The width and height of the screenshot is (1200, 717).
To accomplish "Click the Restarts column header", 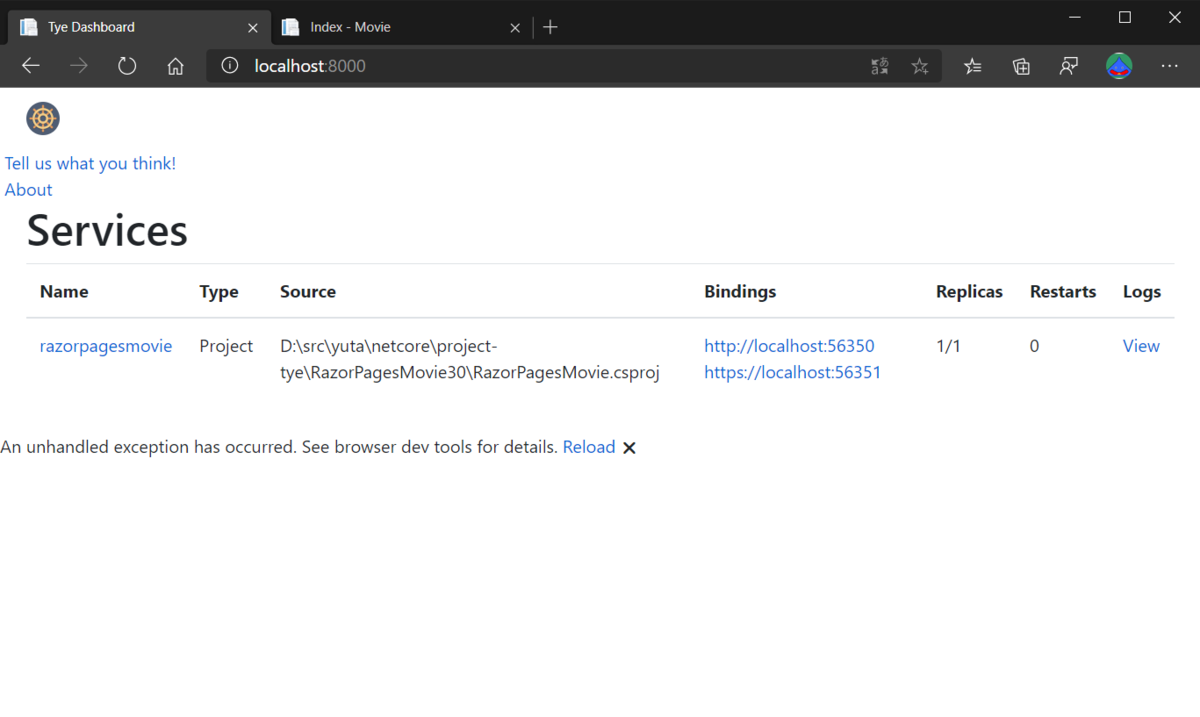I will point(1063,291).
